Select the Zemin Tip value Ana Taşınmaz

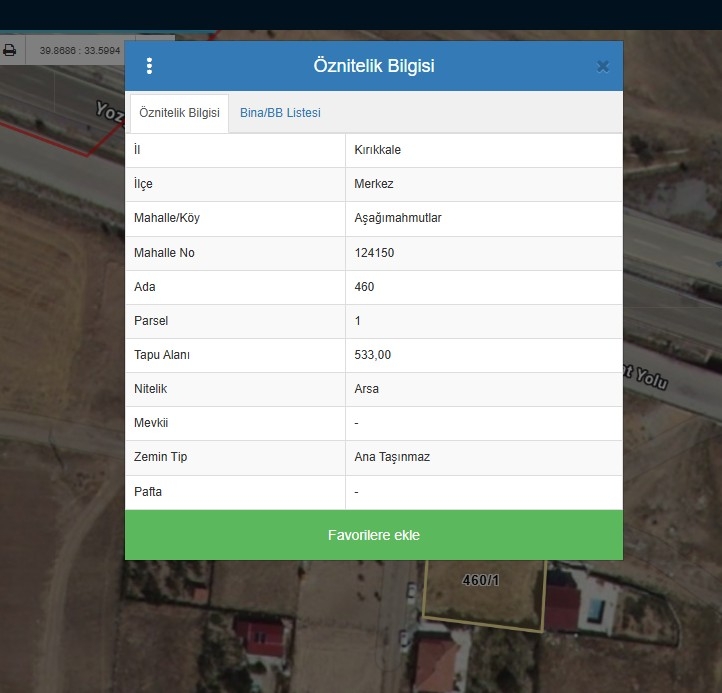[x=392, y=457]
